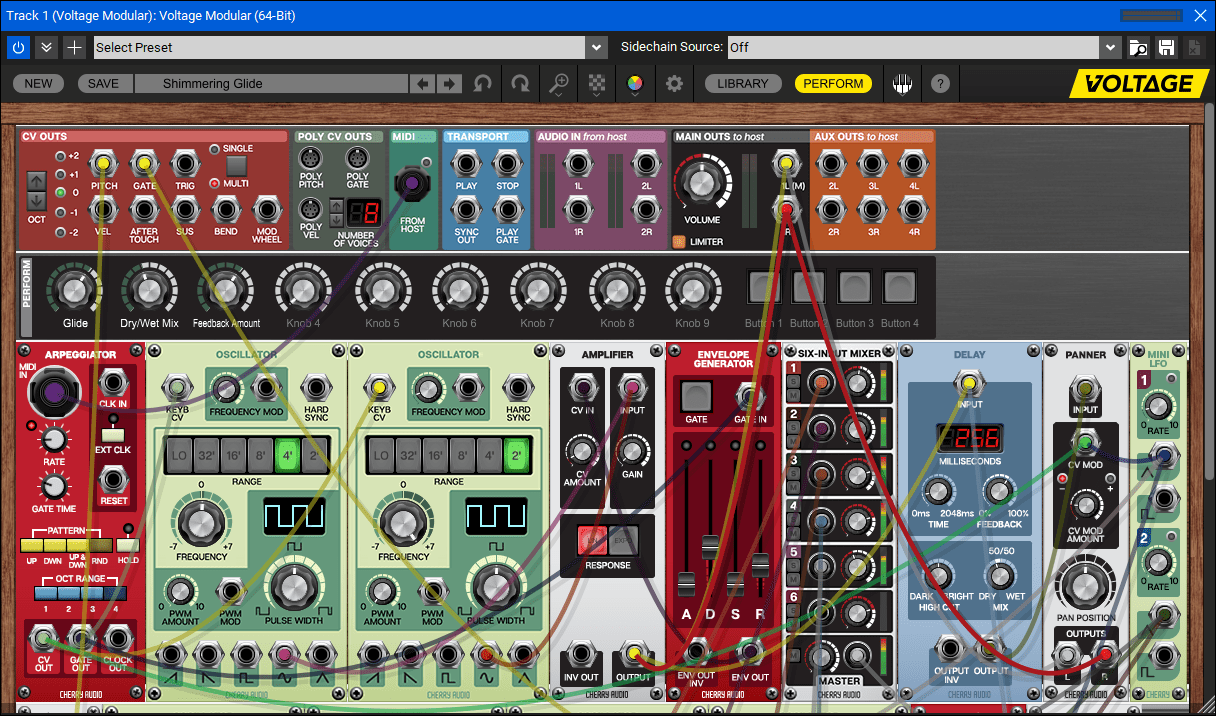Click the TRIG jack in CV Outs
This screenshot has width=1216, height=716.
pyautogui.click(x=185, y=163)
